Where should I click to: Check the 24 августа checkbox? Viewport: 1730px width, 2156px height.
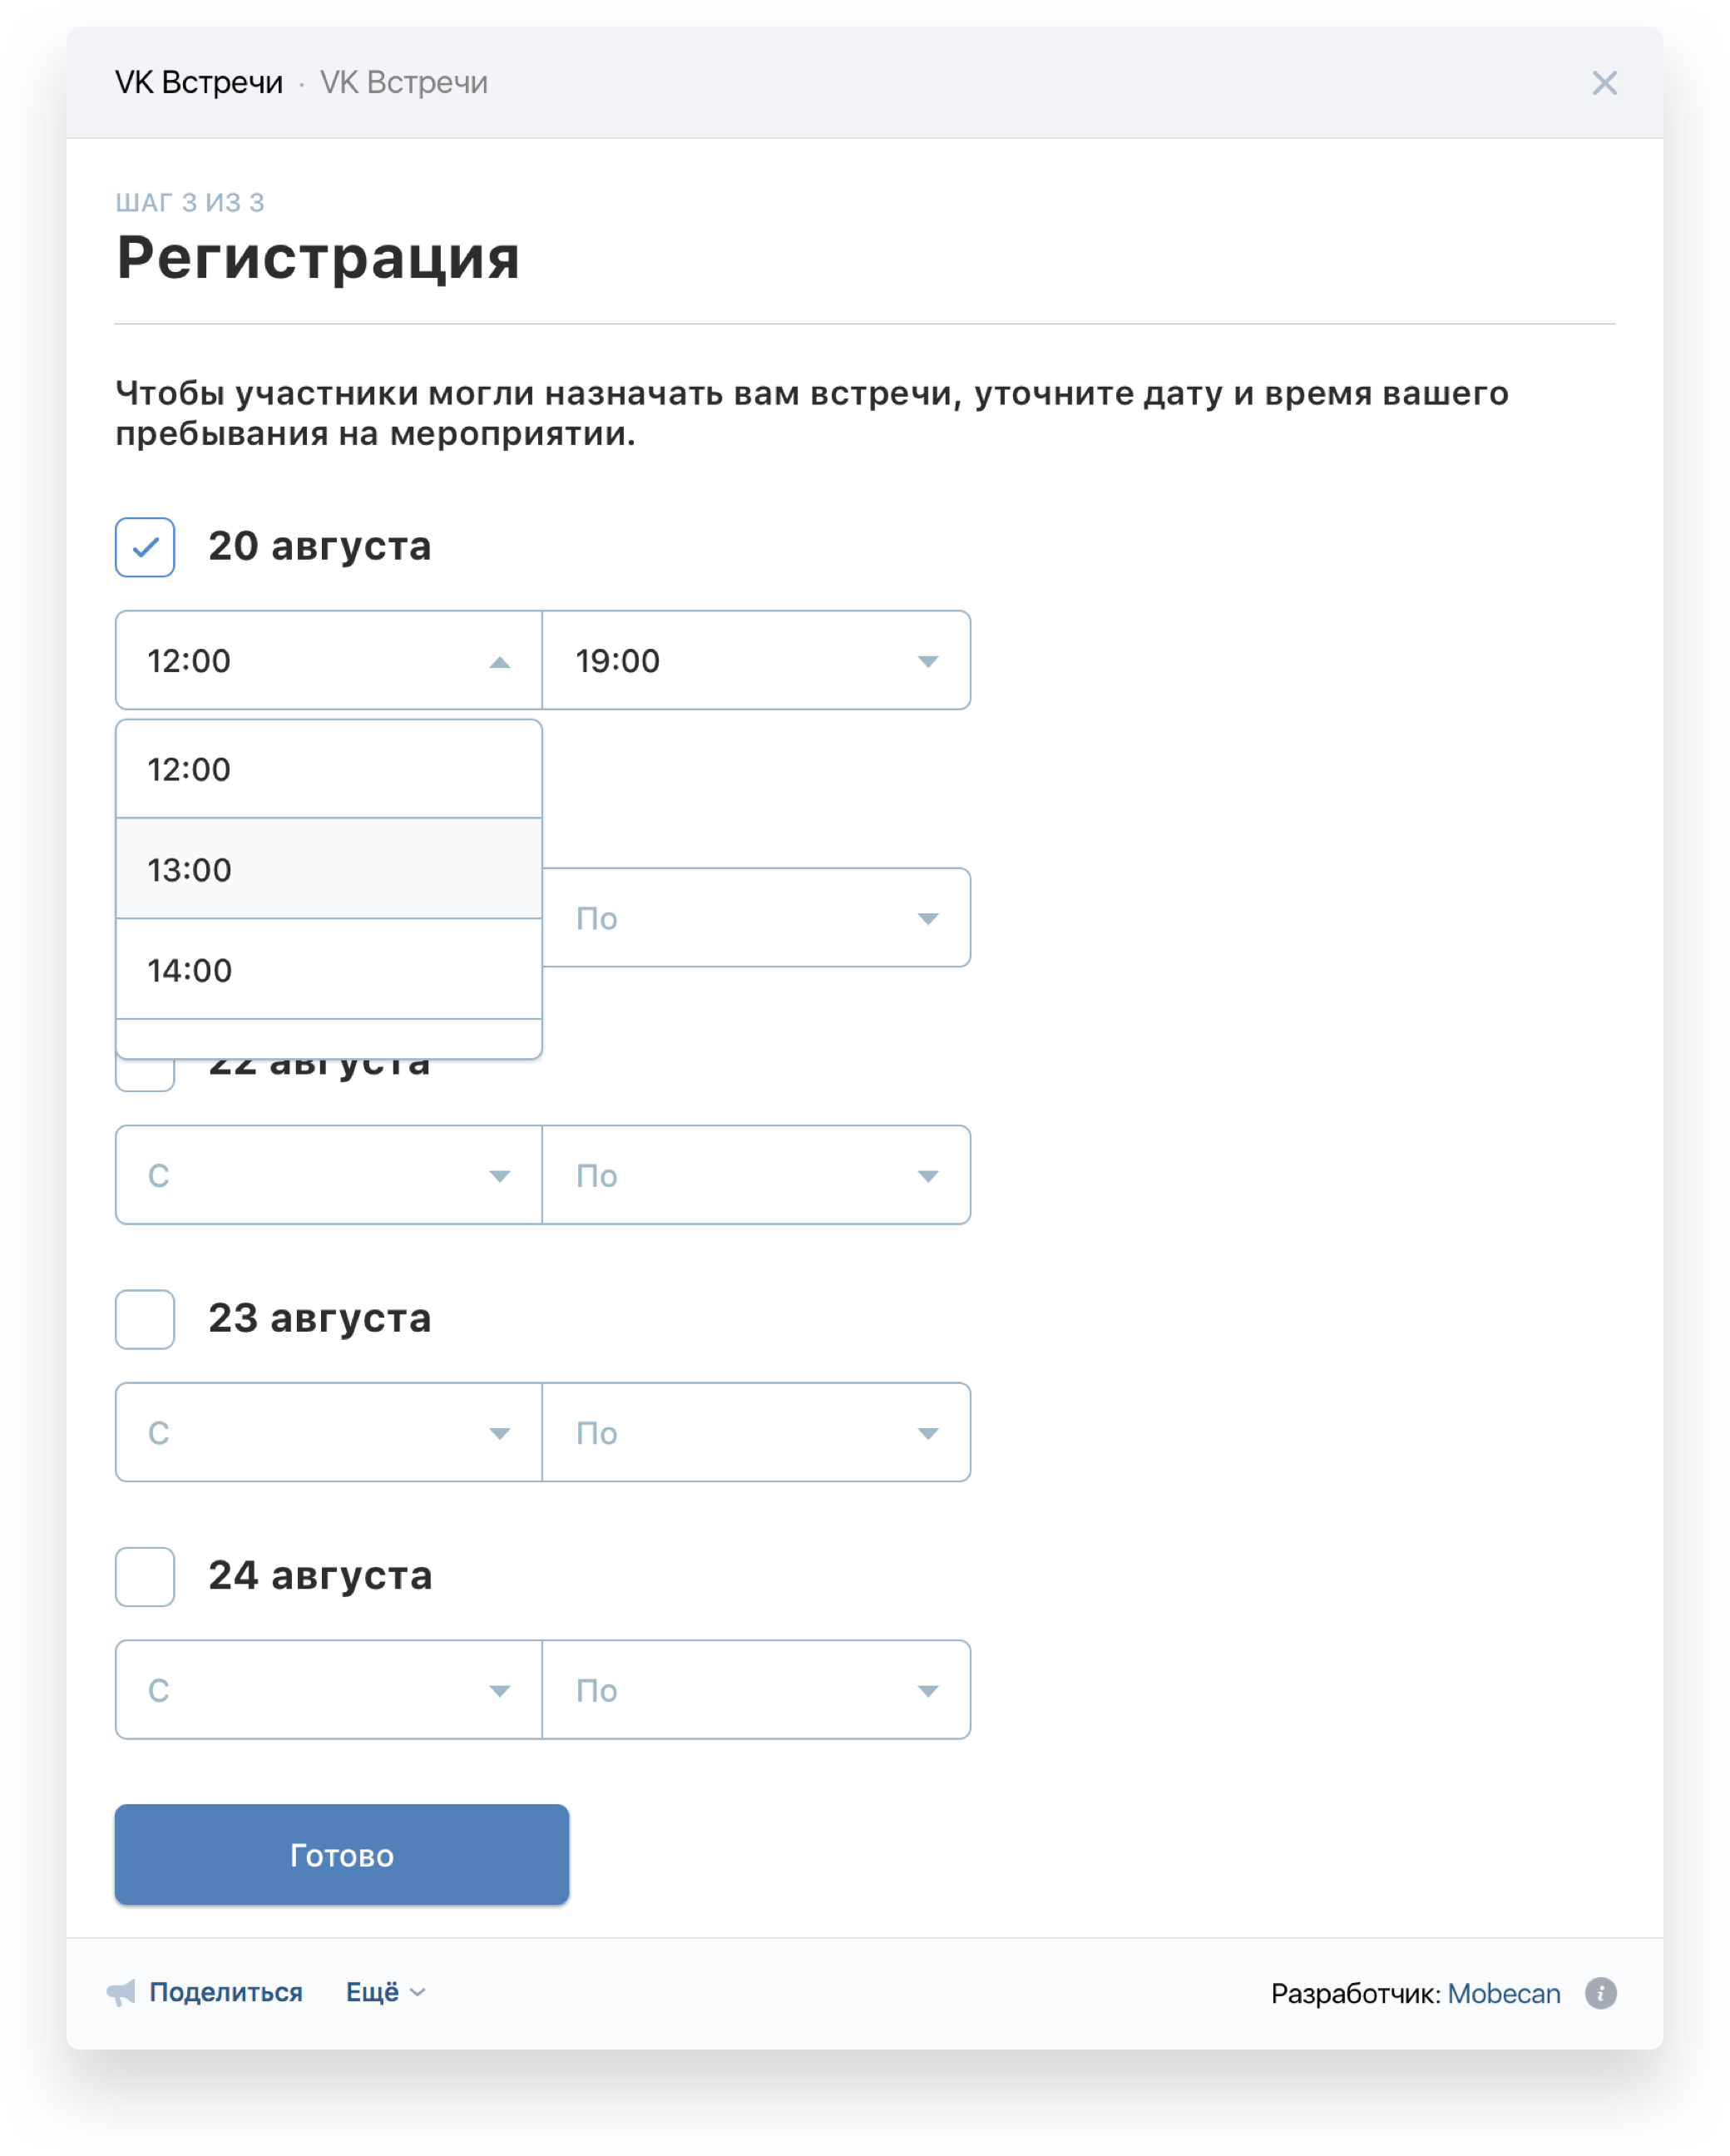point(145,1576)
